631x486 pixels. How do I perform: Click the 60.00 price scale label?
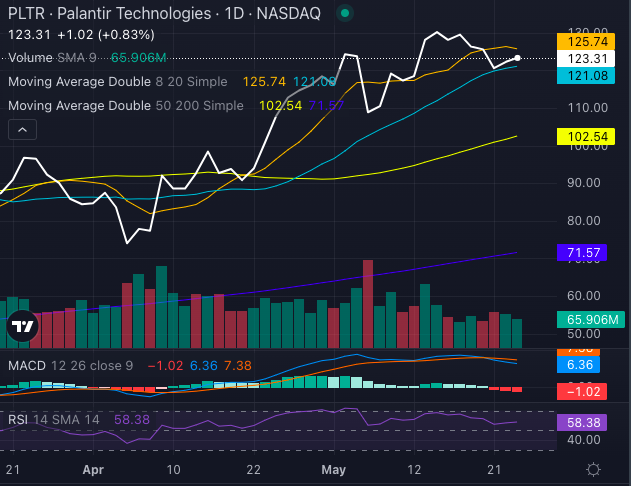584,296
